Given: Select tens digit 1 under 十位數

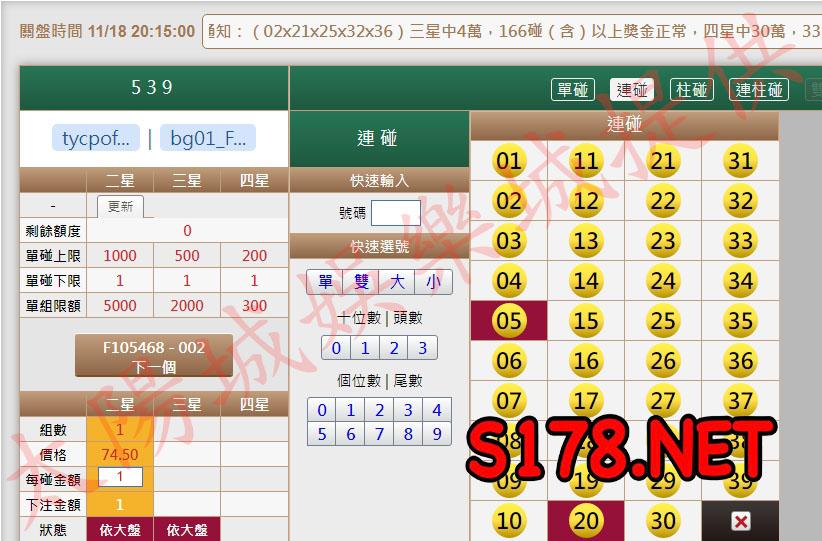Looking at the screenshot, I should (x=365, y=348).
